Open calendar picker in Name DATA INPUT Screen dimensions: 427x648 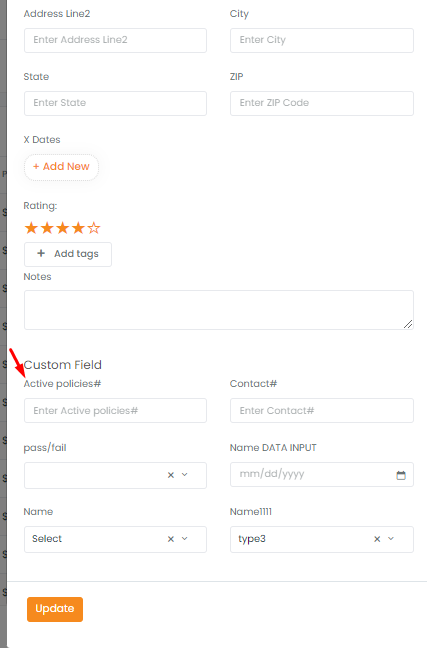point(401,475)
